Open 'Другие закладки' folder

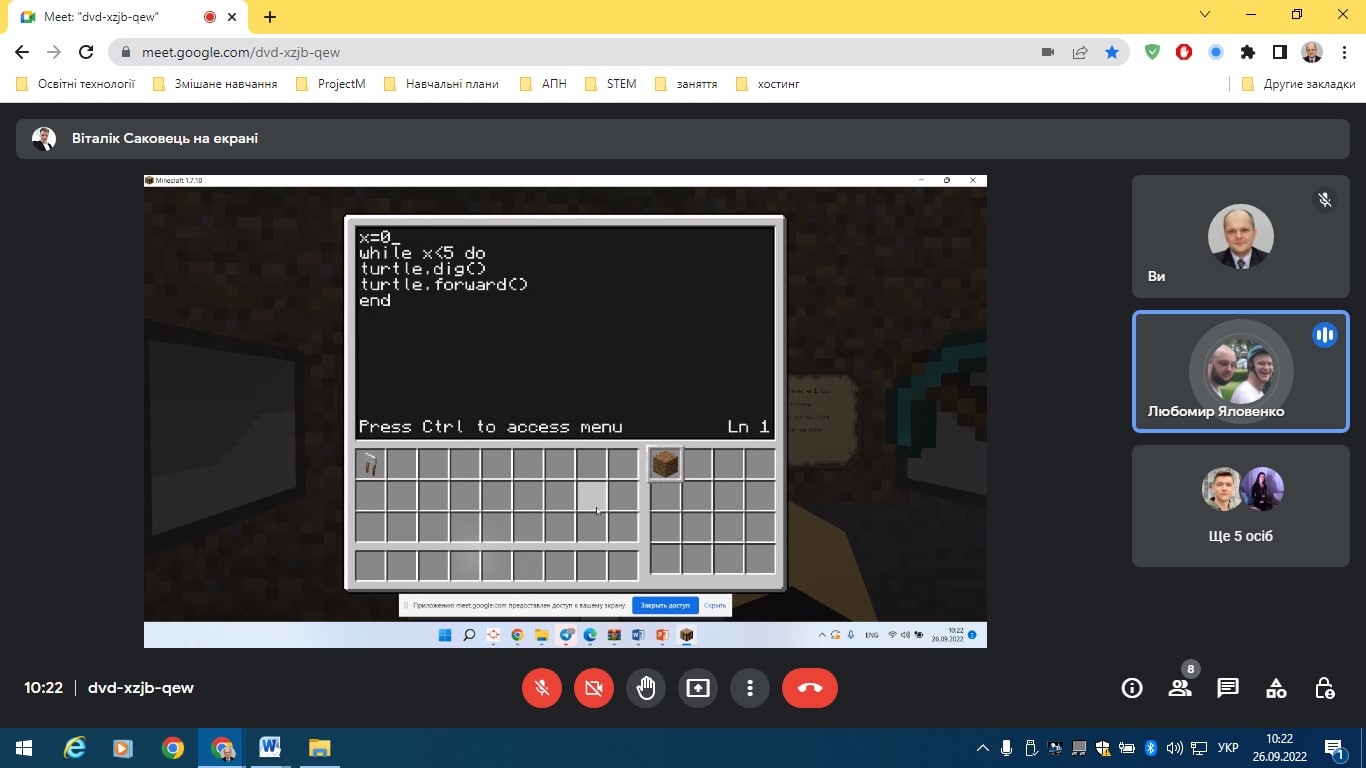1298,84
